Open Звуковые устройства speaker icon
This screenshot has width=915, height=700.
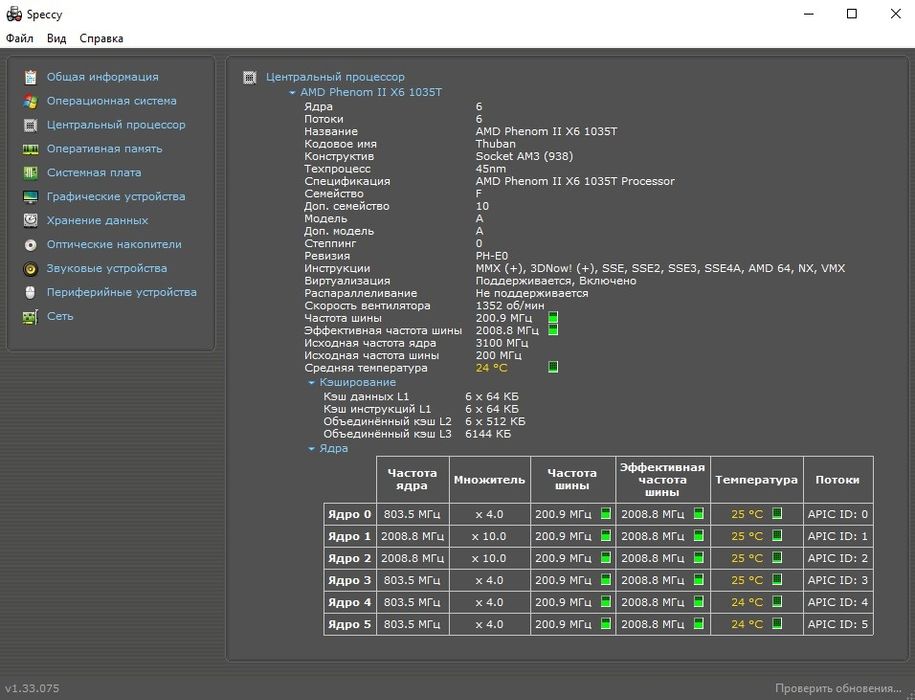(30, 269)
